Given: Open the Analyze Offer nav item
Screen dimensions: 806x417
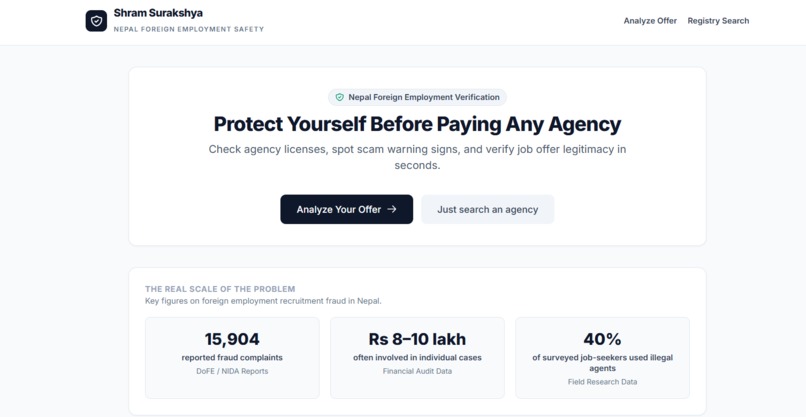Looking at the screenshot, I should 650,21.
